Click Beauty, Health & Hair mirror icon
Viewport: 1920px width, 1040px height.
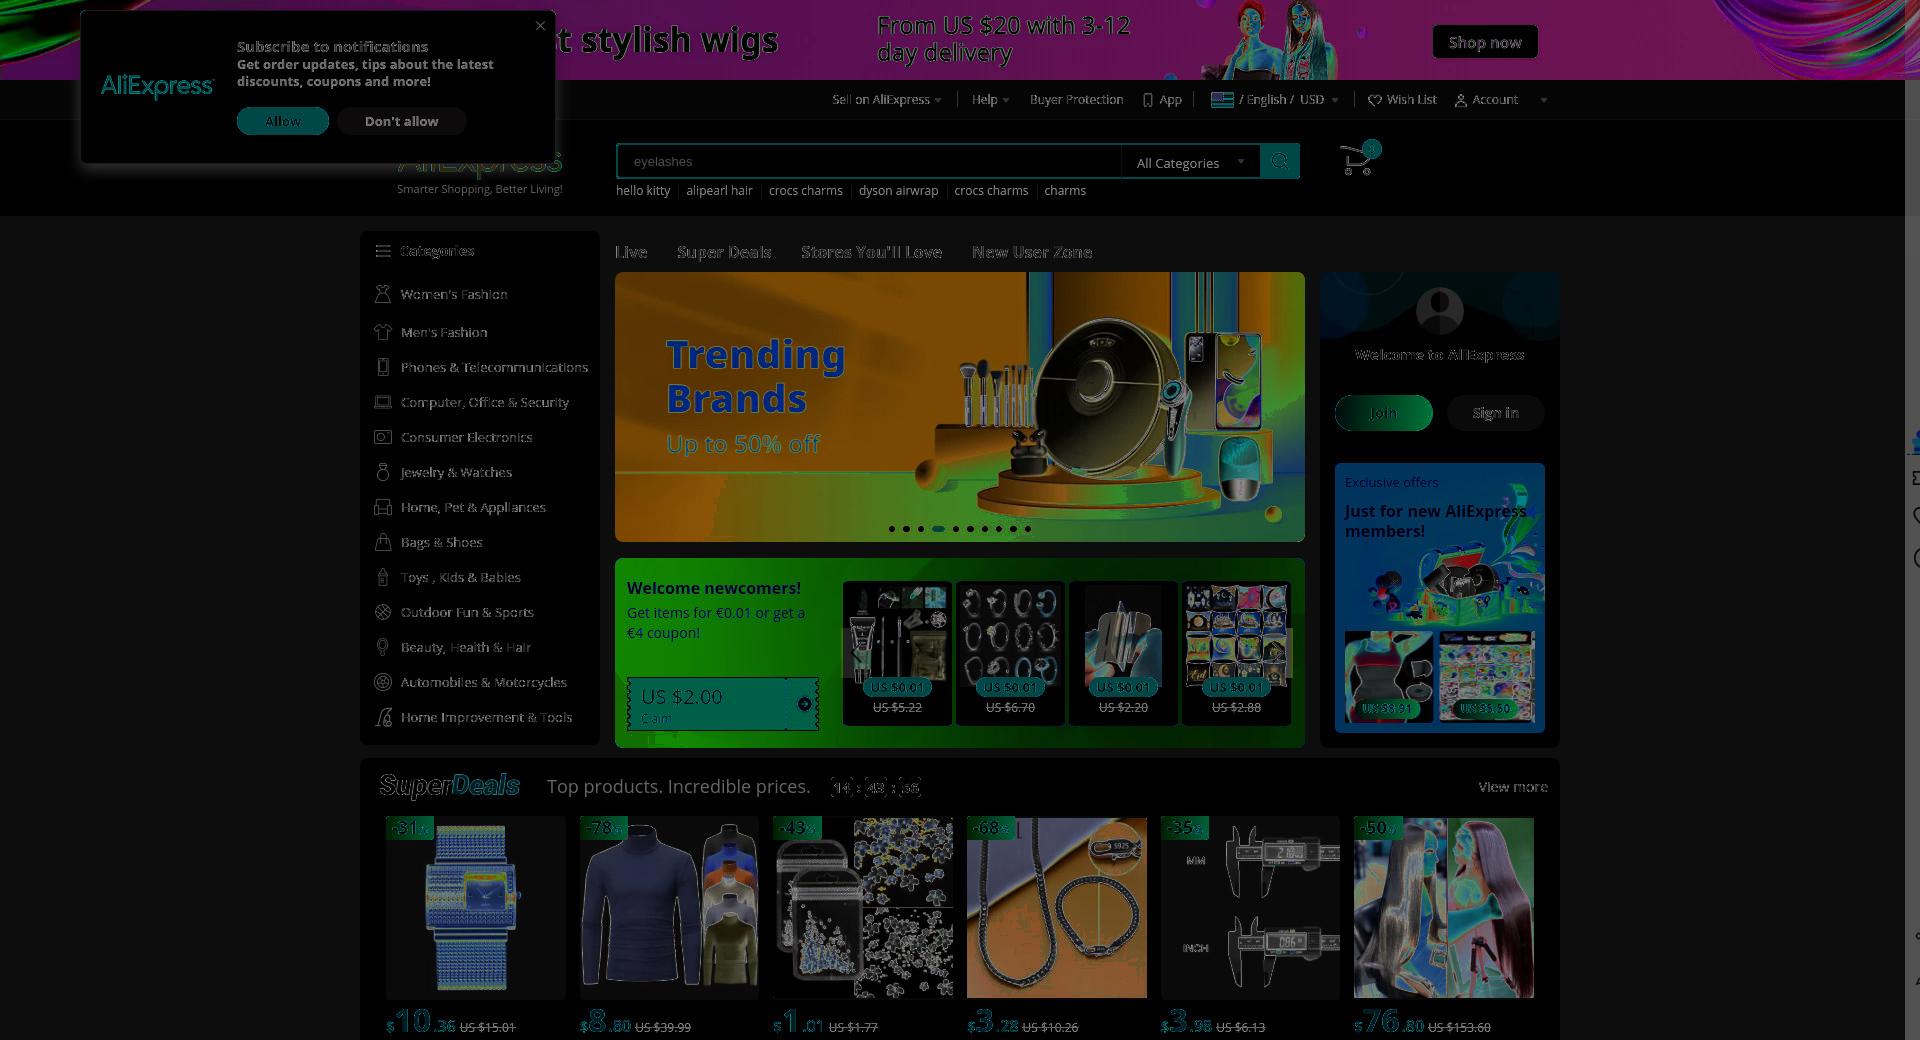382,647
